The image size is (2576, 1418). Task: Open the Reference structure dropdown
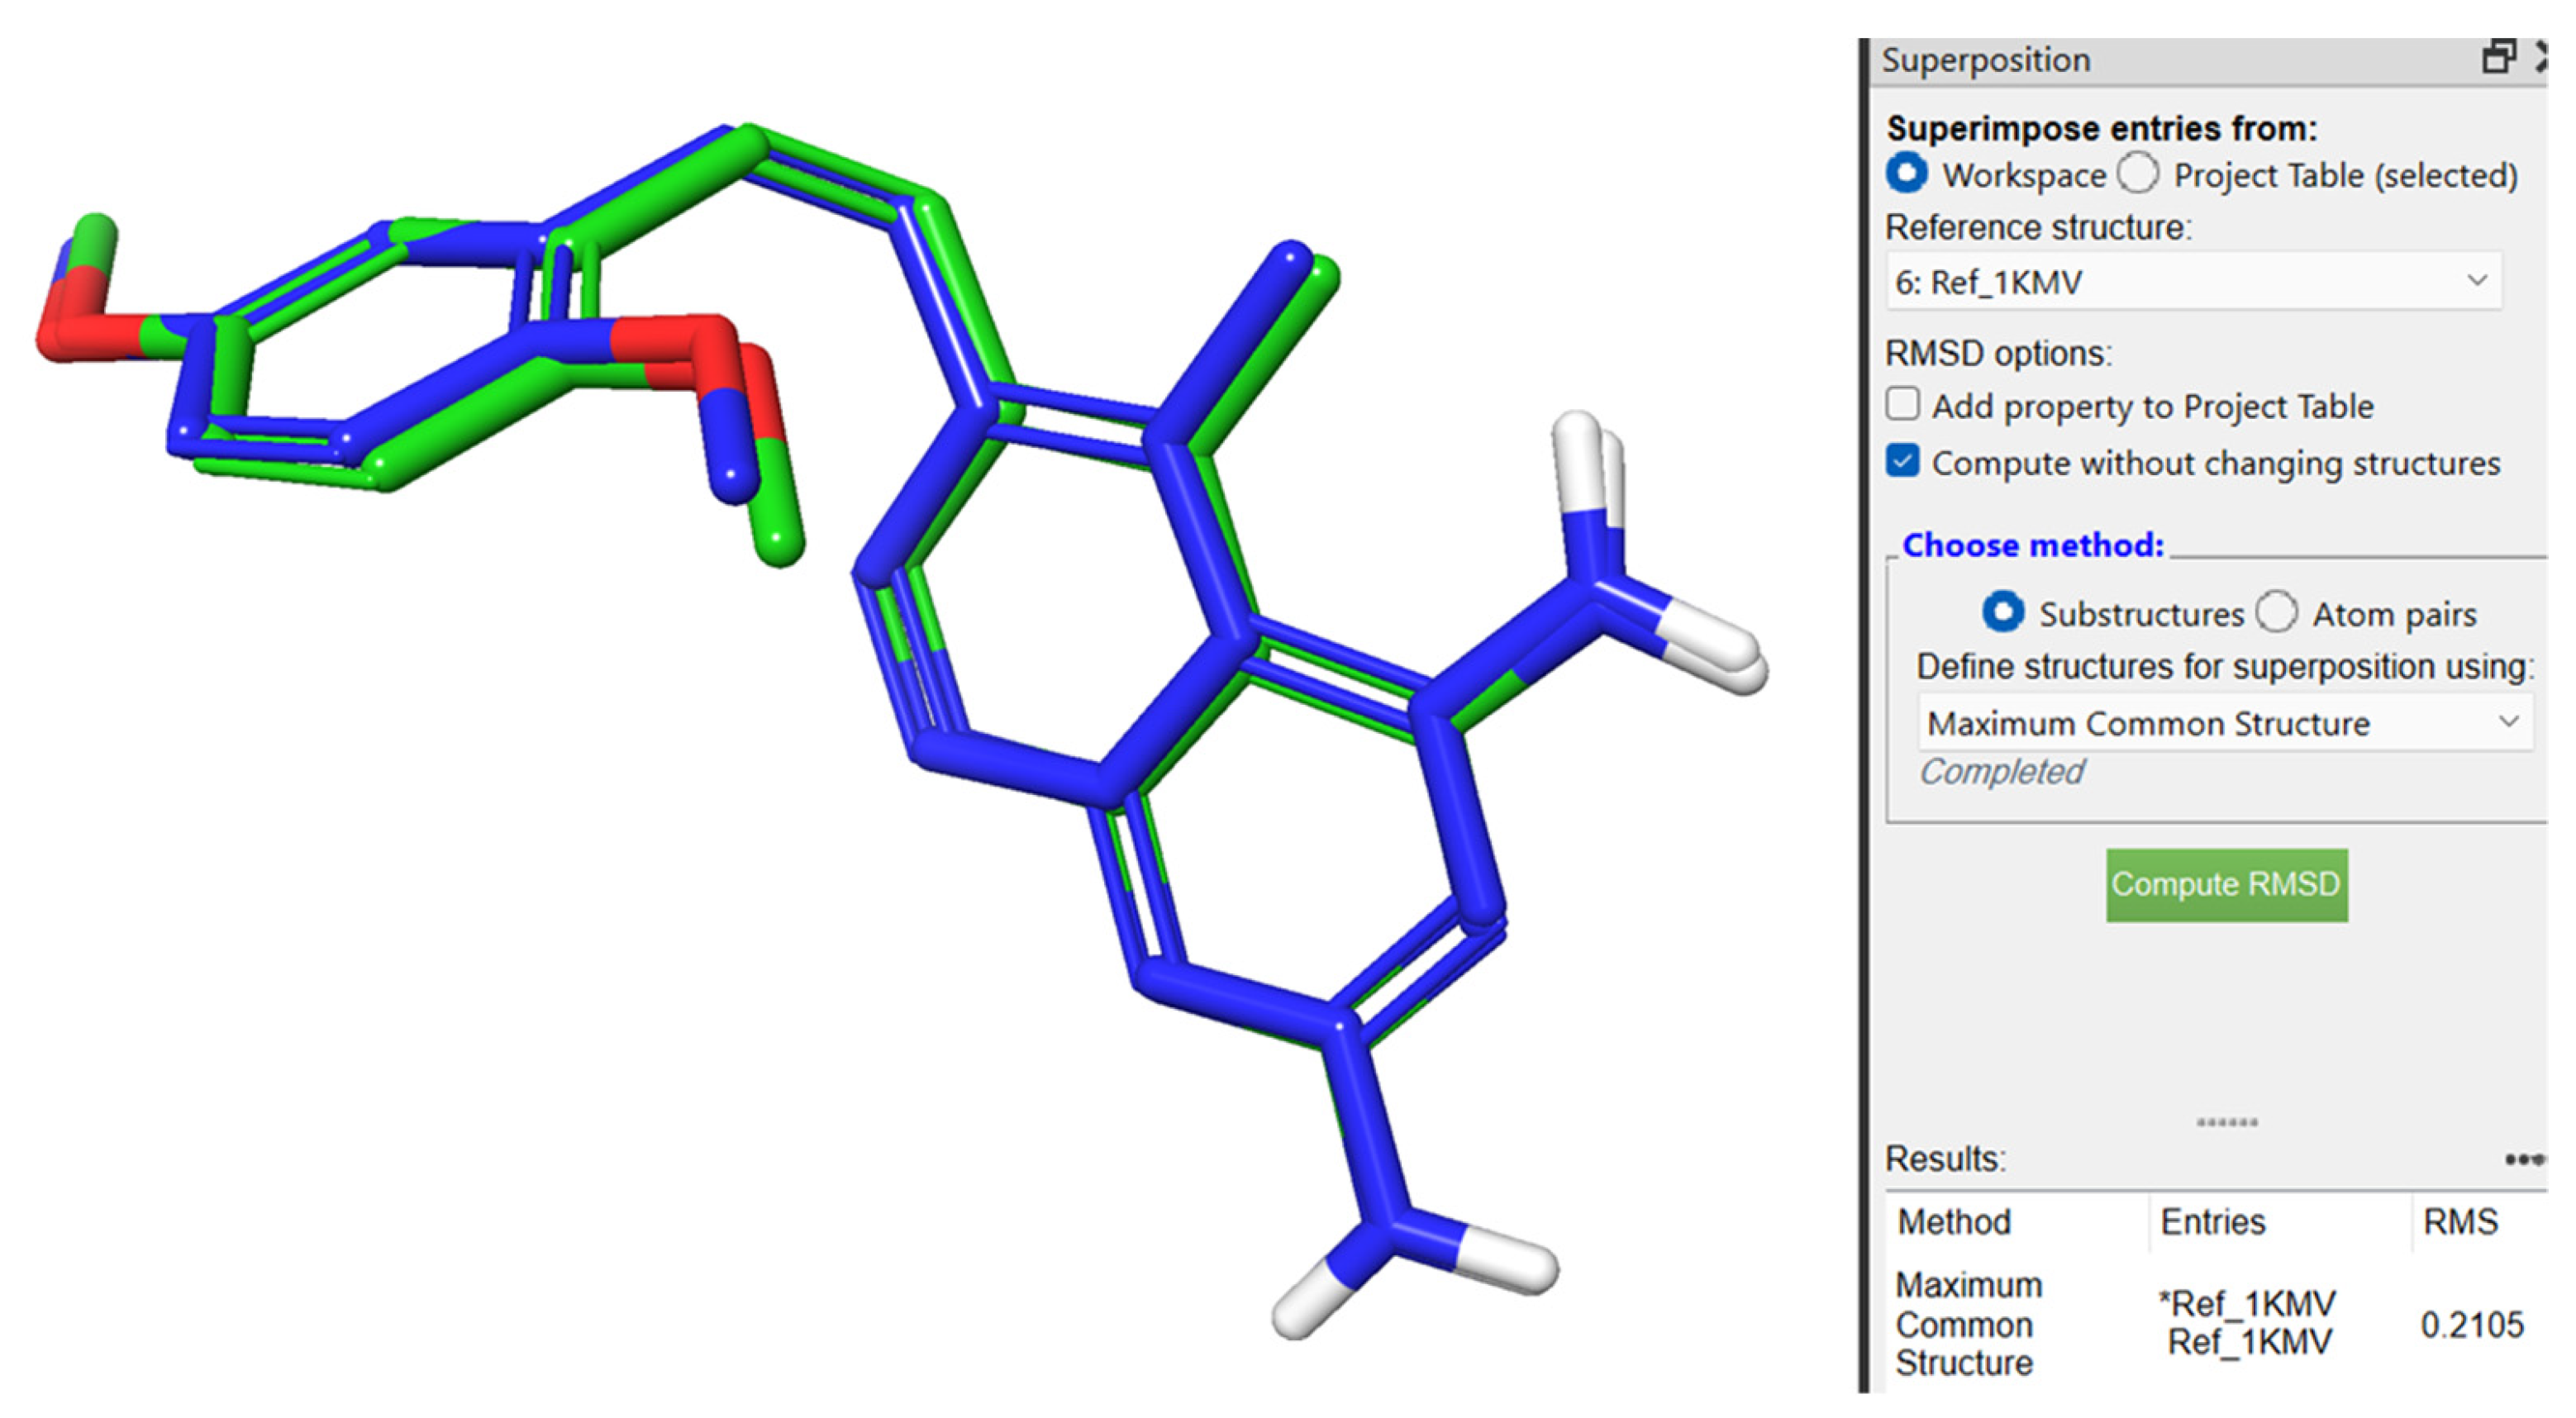[2194, 282]
